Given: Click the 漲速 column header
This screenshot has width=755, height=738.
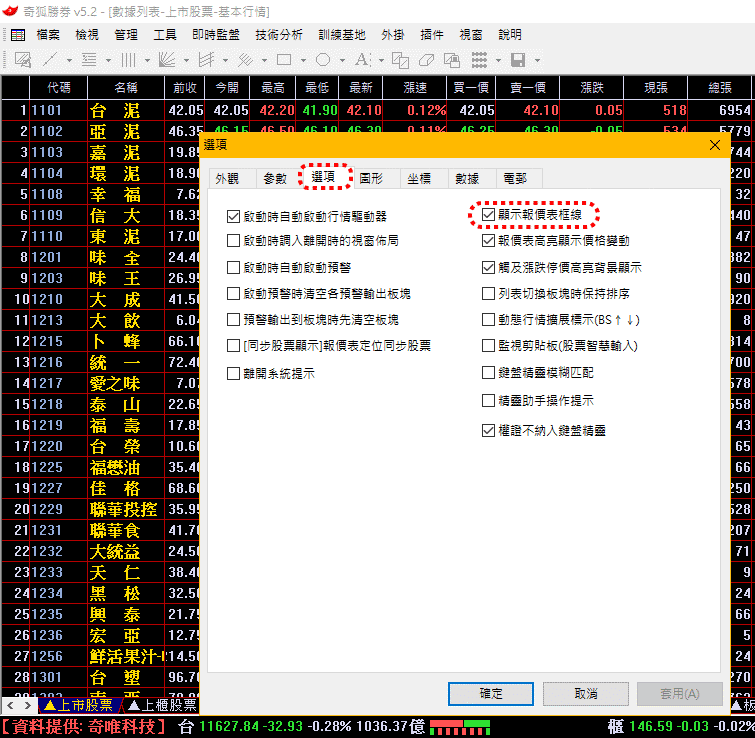Looking at the screenshot, I should 415,88.
